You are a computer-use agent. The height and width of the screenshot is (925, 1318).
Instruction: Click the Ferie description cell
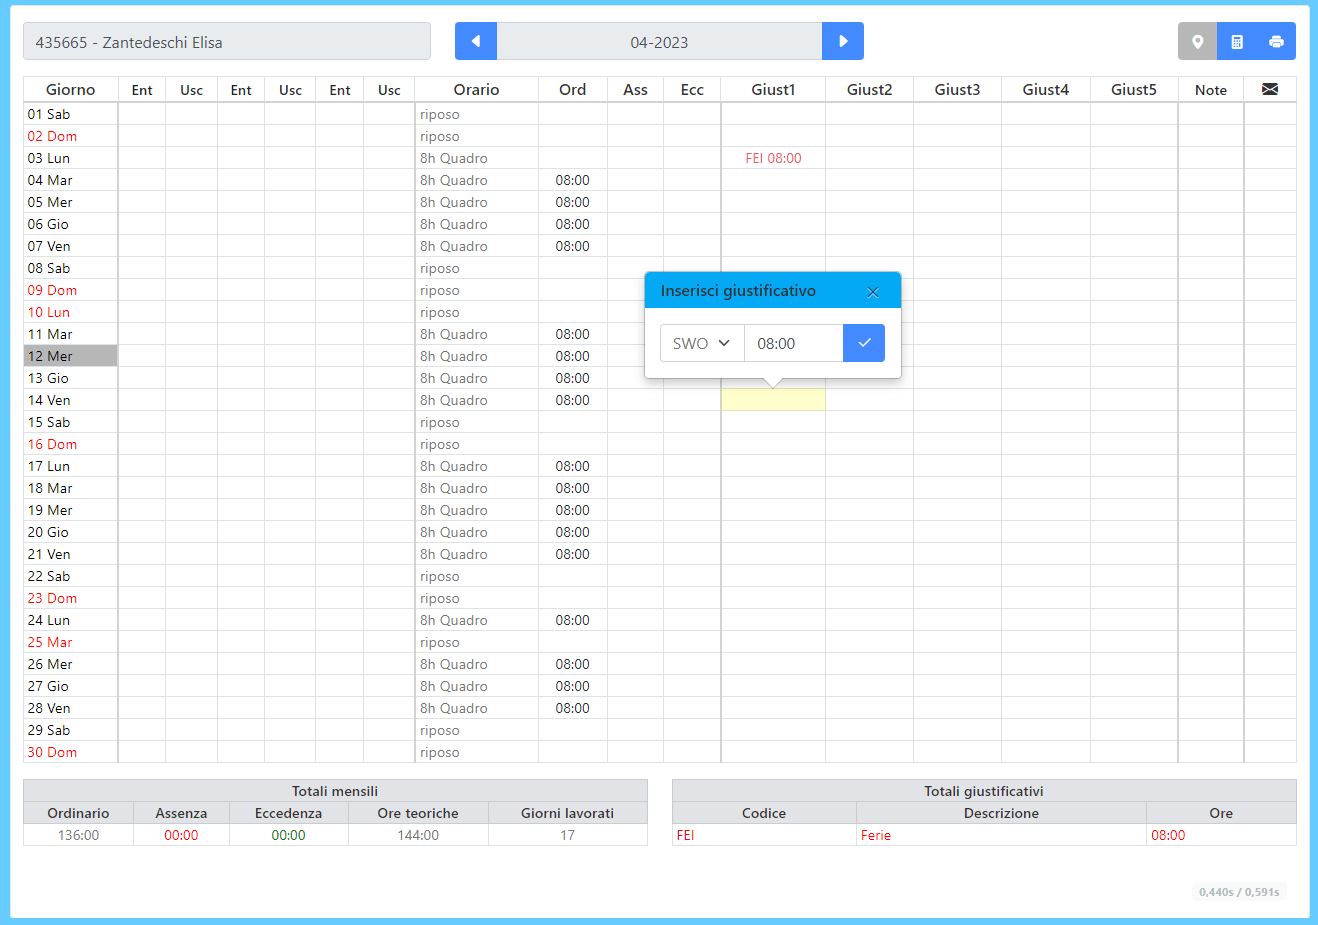[x=1001, y=835]
